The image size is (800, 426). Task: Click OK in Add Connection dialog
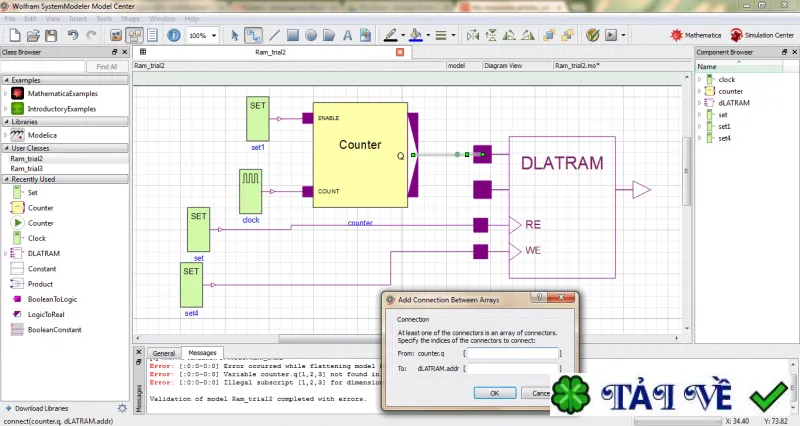pos(494,393)
